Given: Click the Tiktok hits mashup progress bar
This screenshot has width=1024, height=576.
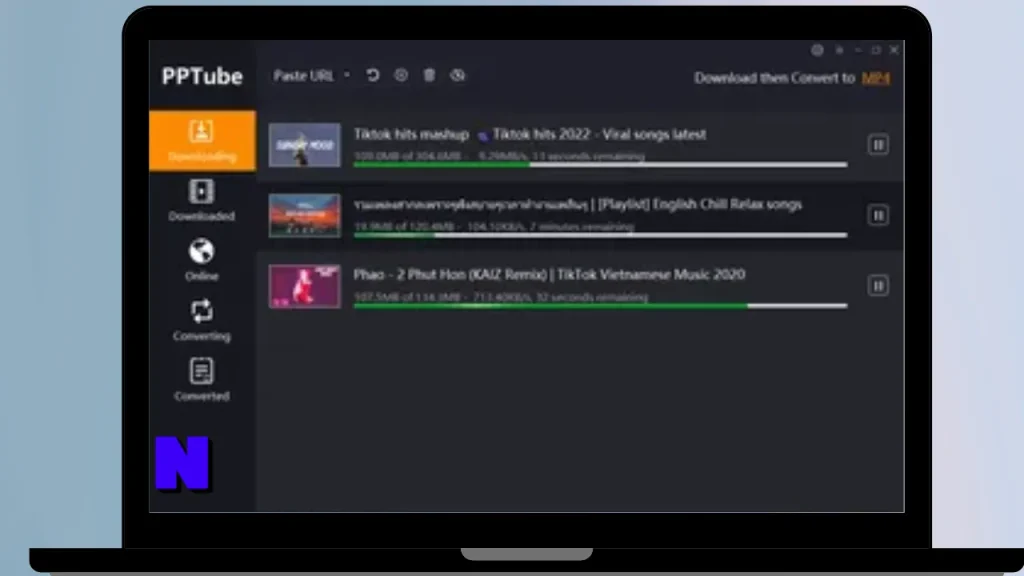Looking at the screenshot, I should click(600, 165).
